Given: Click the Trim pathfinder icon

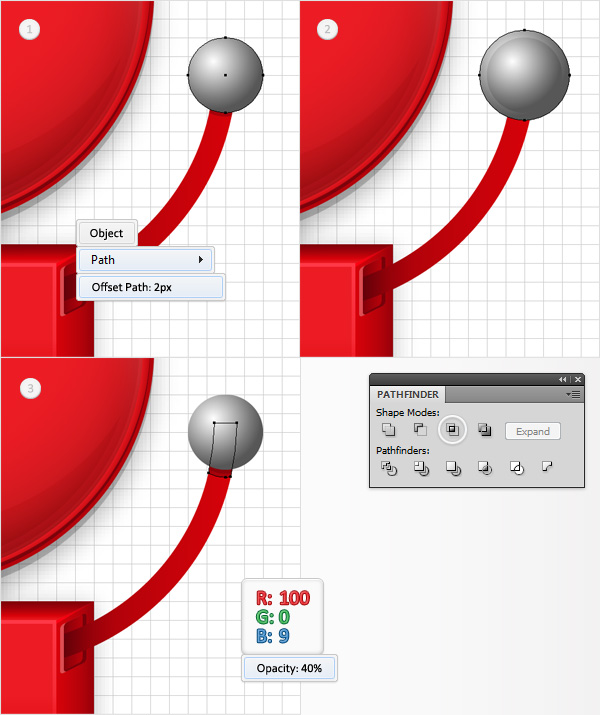Looking at the screenshot, I should pos(421,468).
